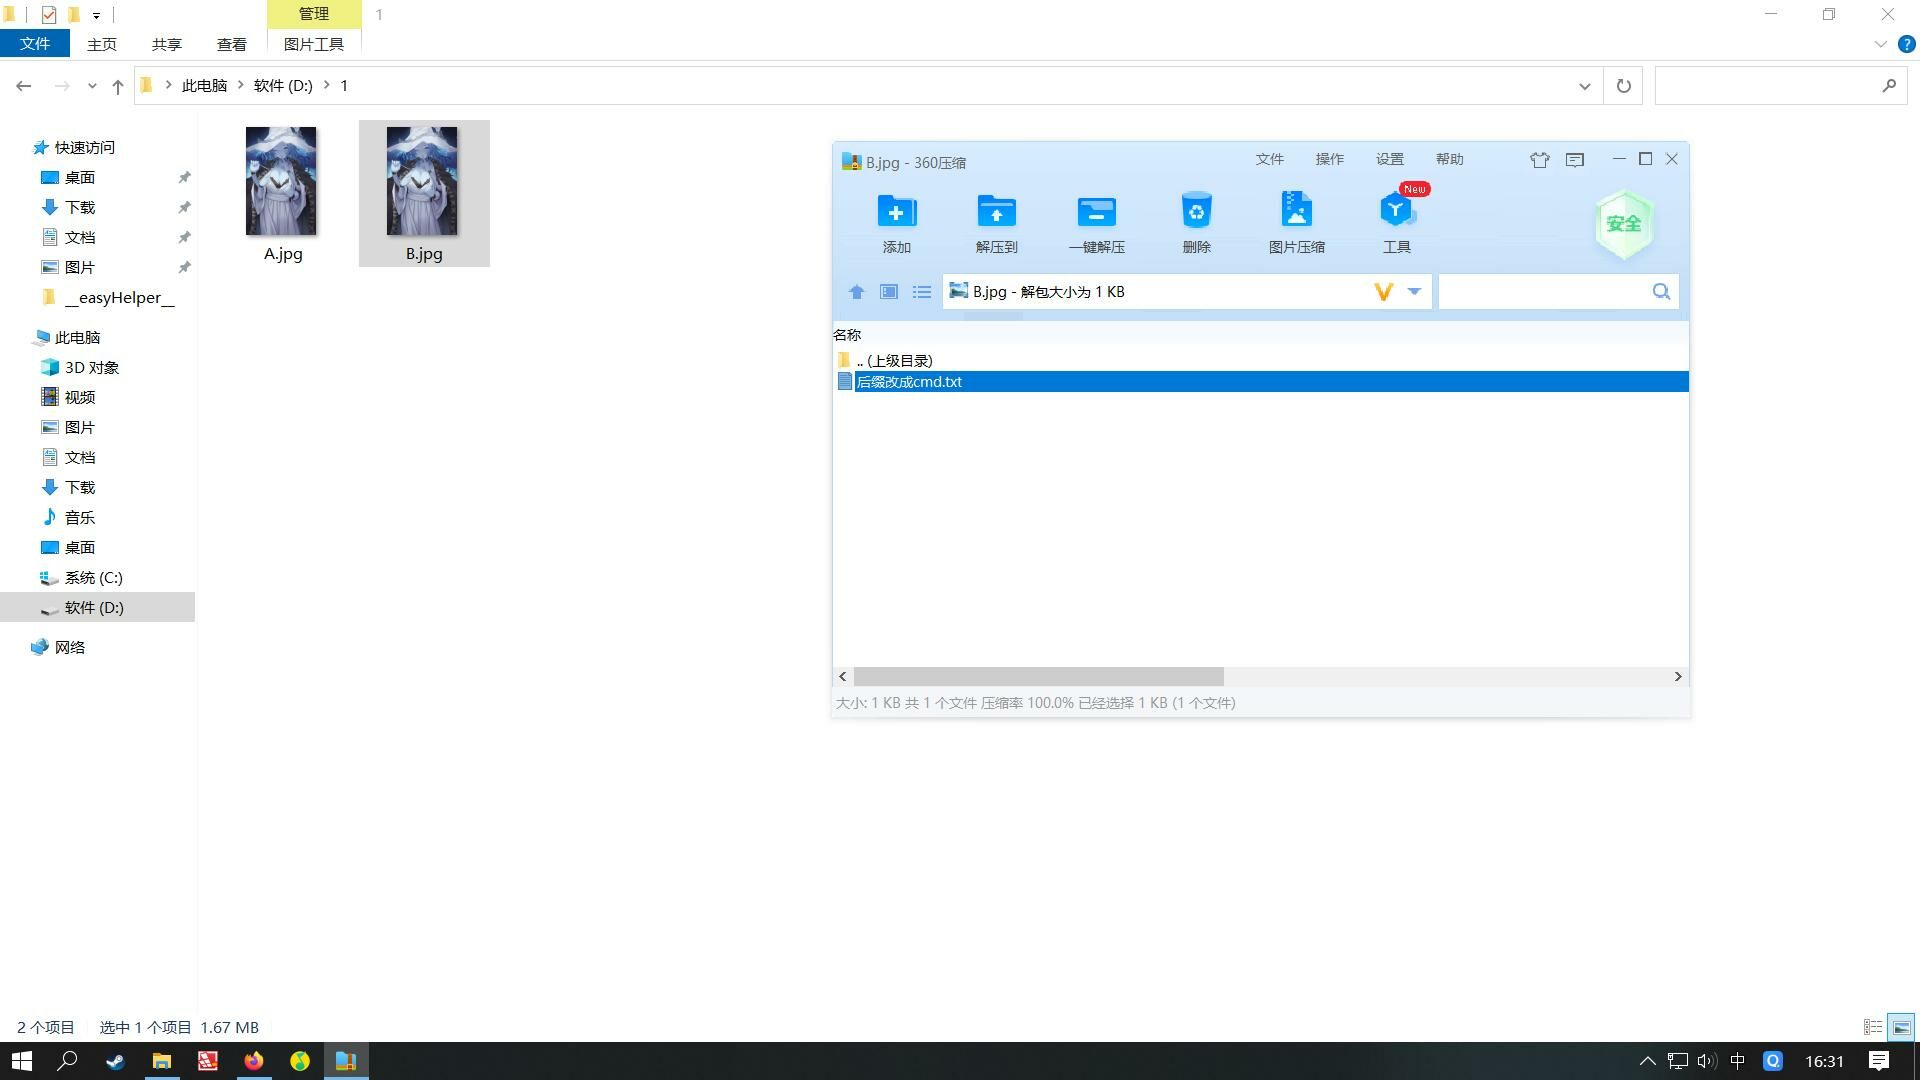Click the 添加 (Add) icon in 360压缩
Image resolution: width=1920 pixels, height=1080 pixels.
pos(896,212)
